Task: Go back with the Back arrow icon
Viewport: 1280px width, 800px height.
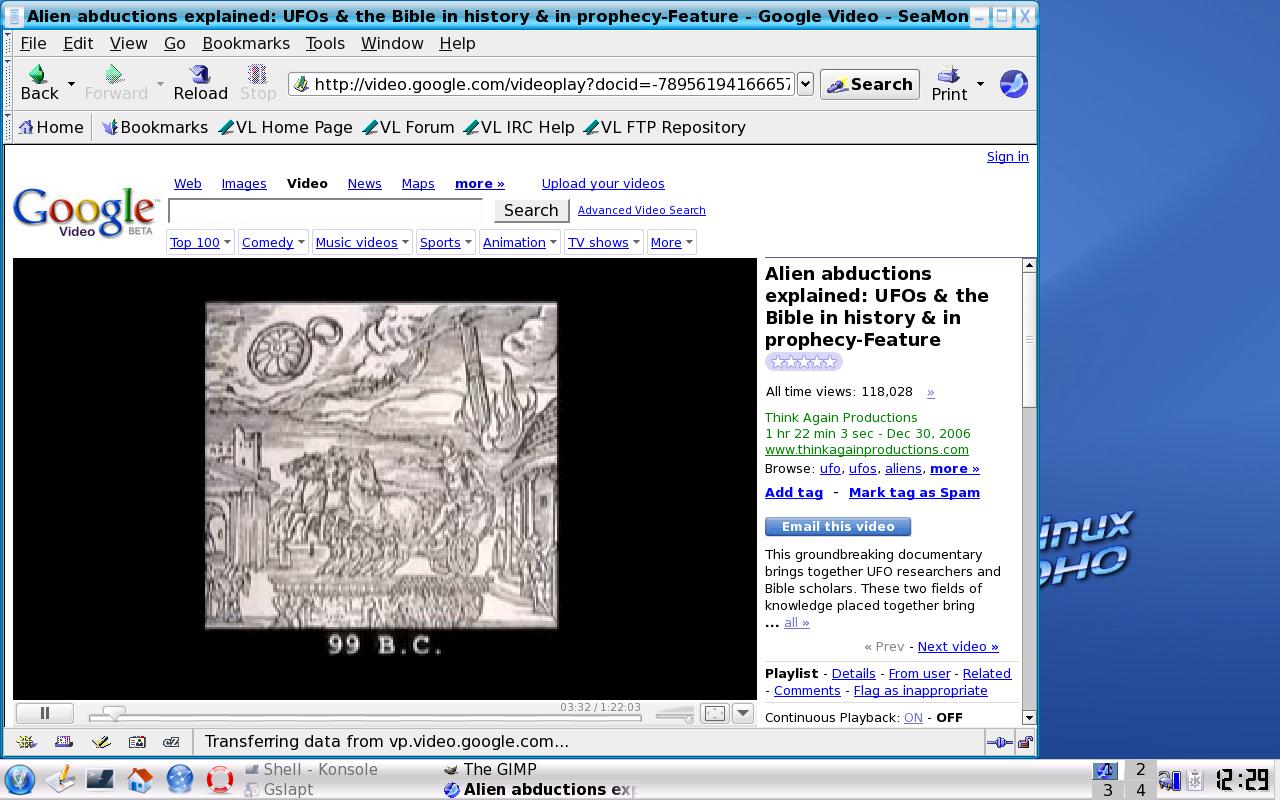Action: click(x=38, y=74)
